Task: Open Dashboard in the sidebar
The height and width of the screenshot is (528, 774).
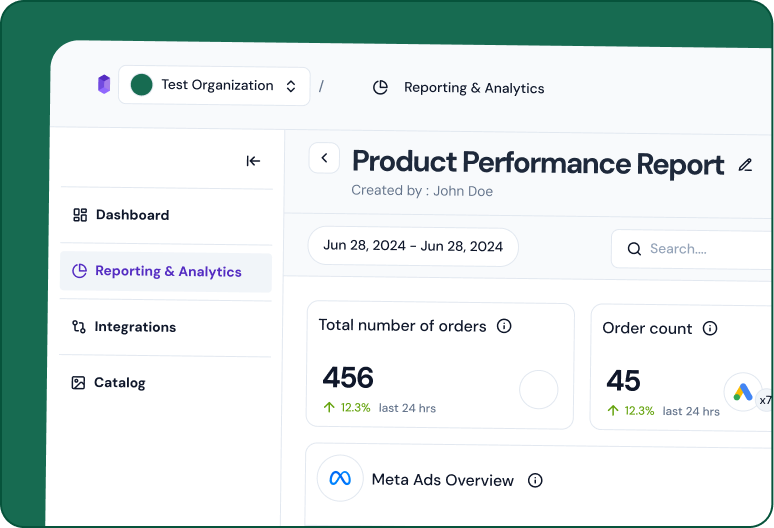Action: (x=166, y=215)
